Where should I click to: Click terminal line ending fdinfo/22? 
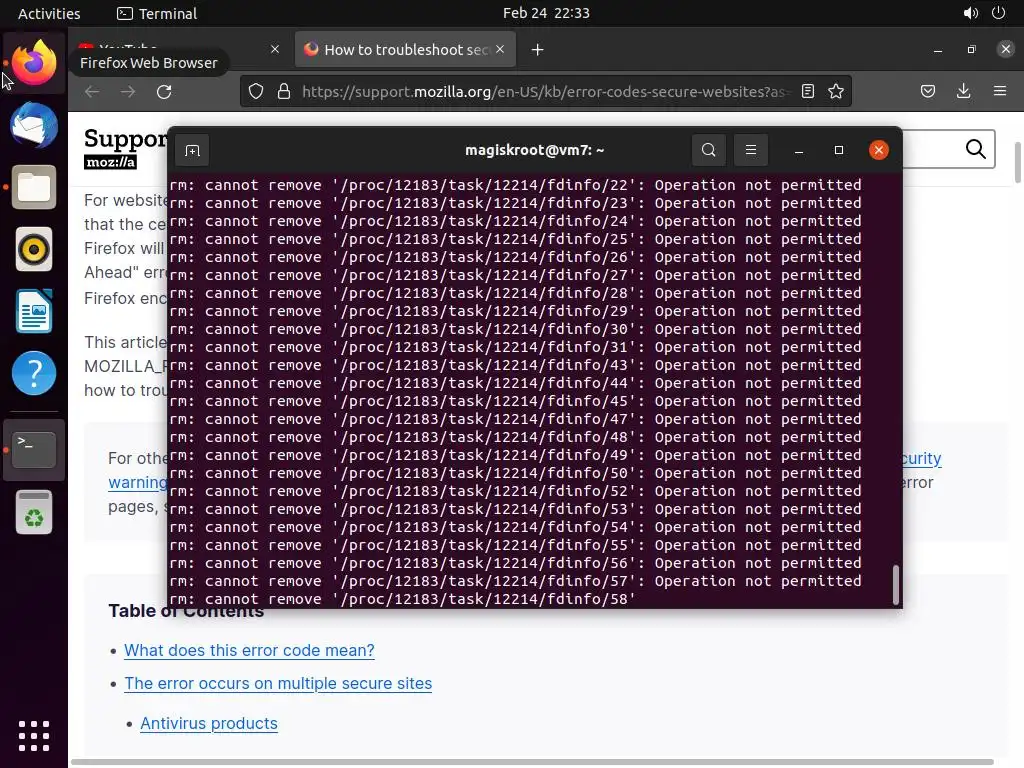click(515, 185)
